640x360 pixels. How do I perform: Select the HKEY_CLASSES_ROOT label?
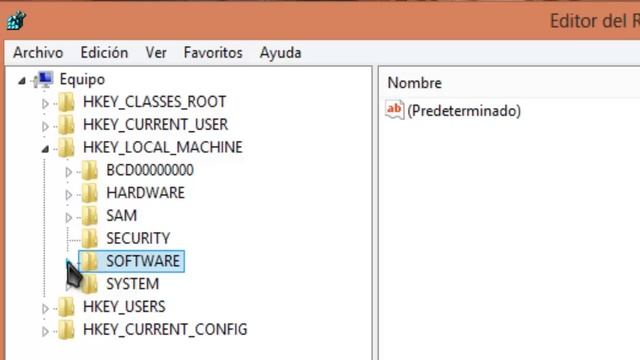coord(154,102)
